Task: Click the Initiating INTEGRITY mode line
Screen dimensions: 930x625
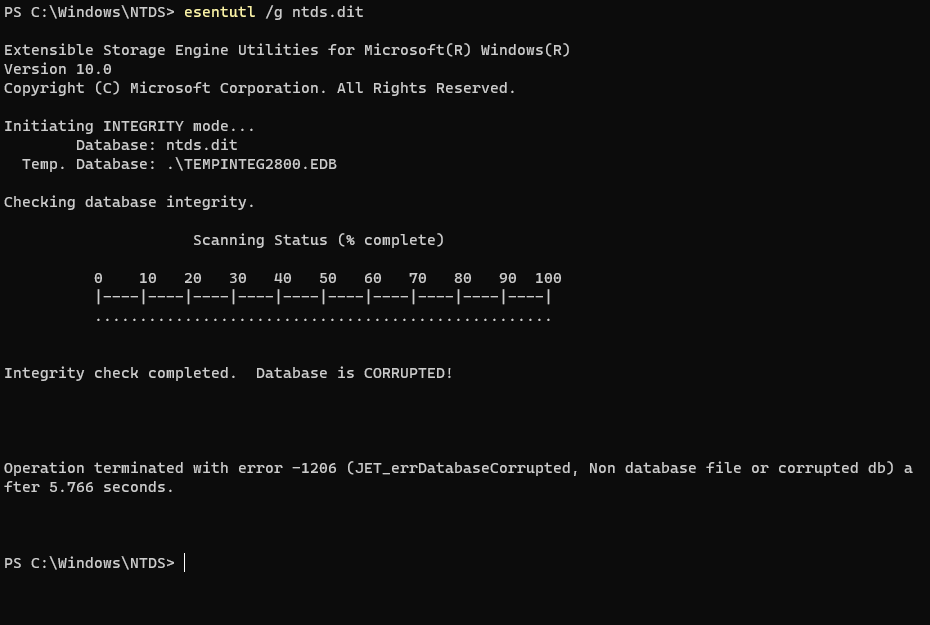Action: (129, 126)
